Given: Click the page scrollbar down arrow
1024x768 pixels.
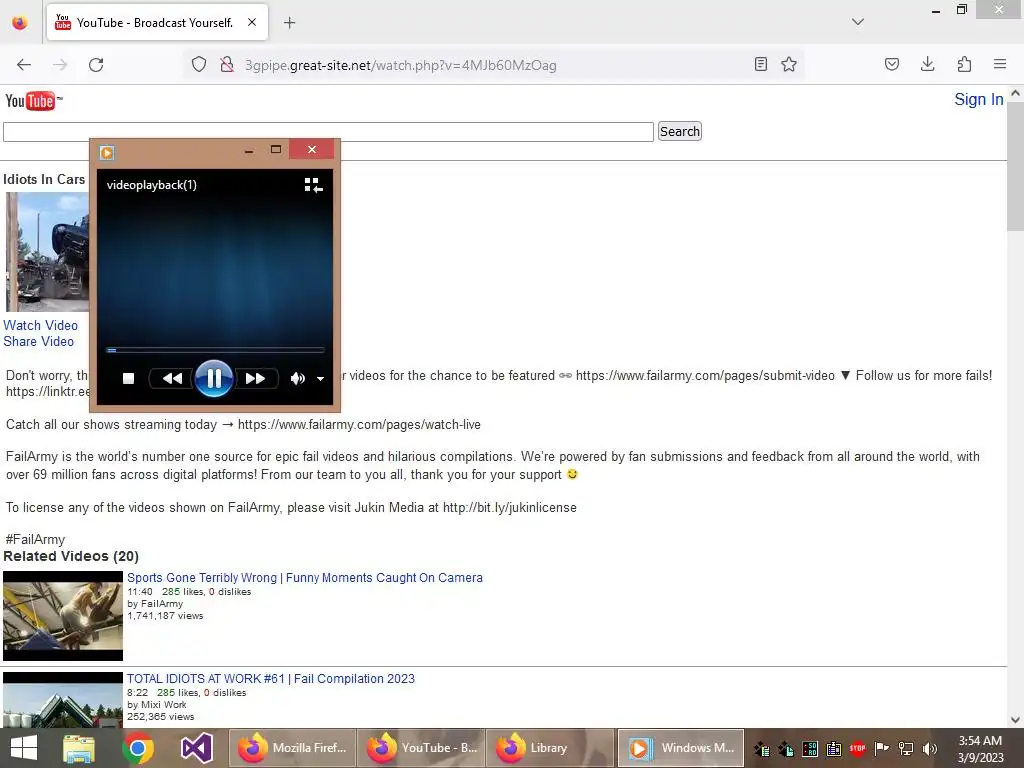Looking at the screenshot, I should 1015,720.
